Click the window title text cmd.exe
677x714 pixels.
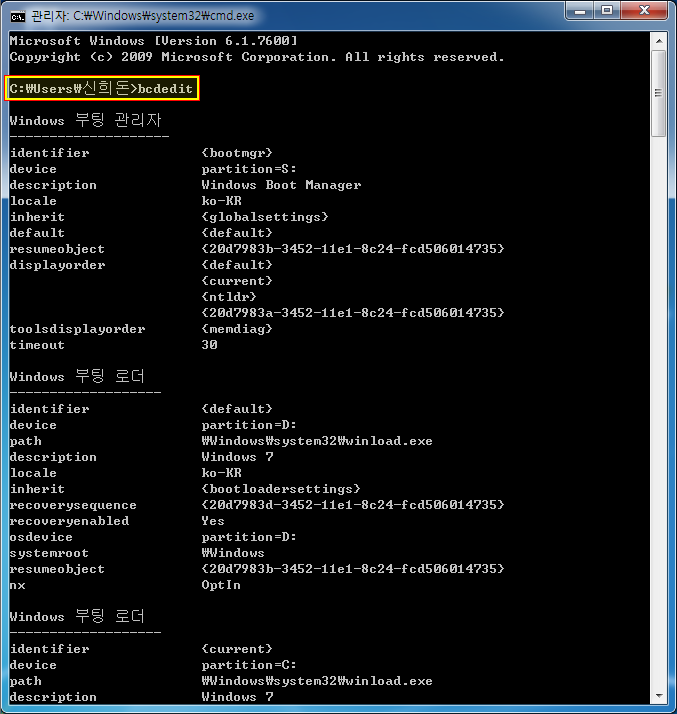tap(143, 16)
